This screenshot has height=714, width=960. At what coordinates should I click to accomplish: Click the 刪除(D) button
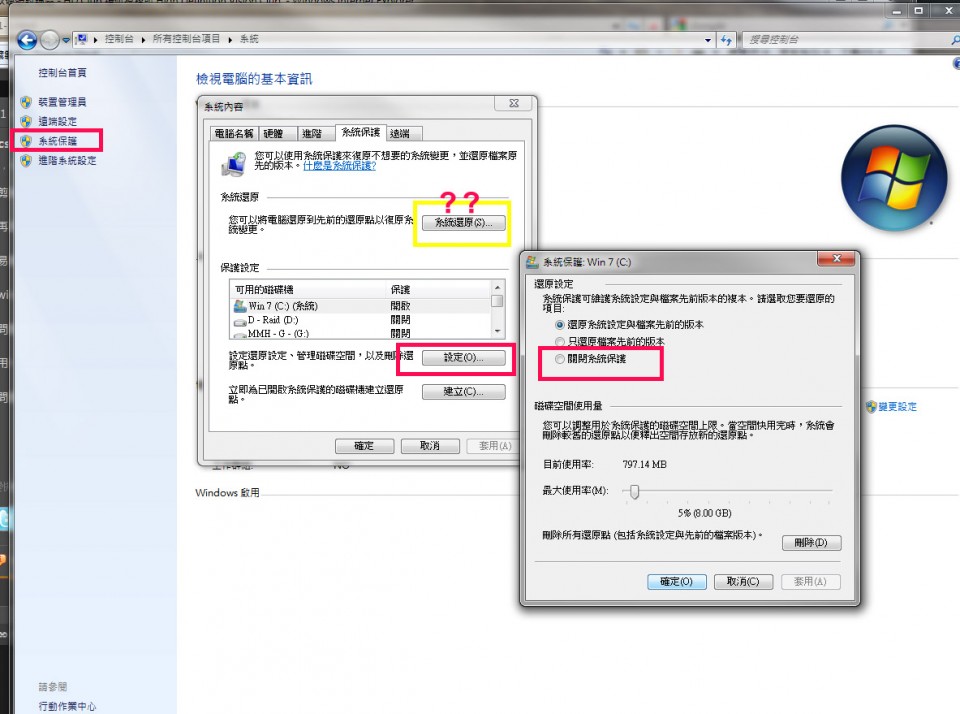[810, 543]
